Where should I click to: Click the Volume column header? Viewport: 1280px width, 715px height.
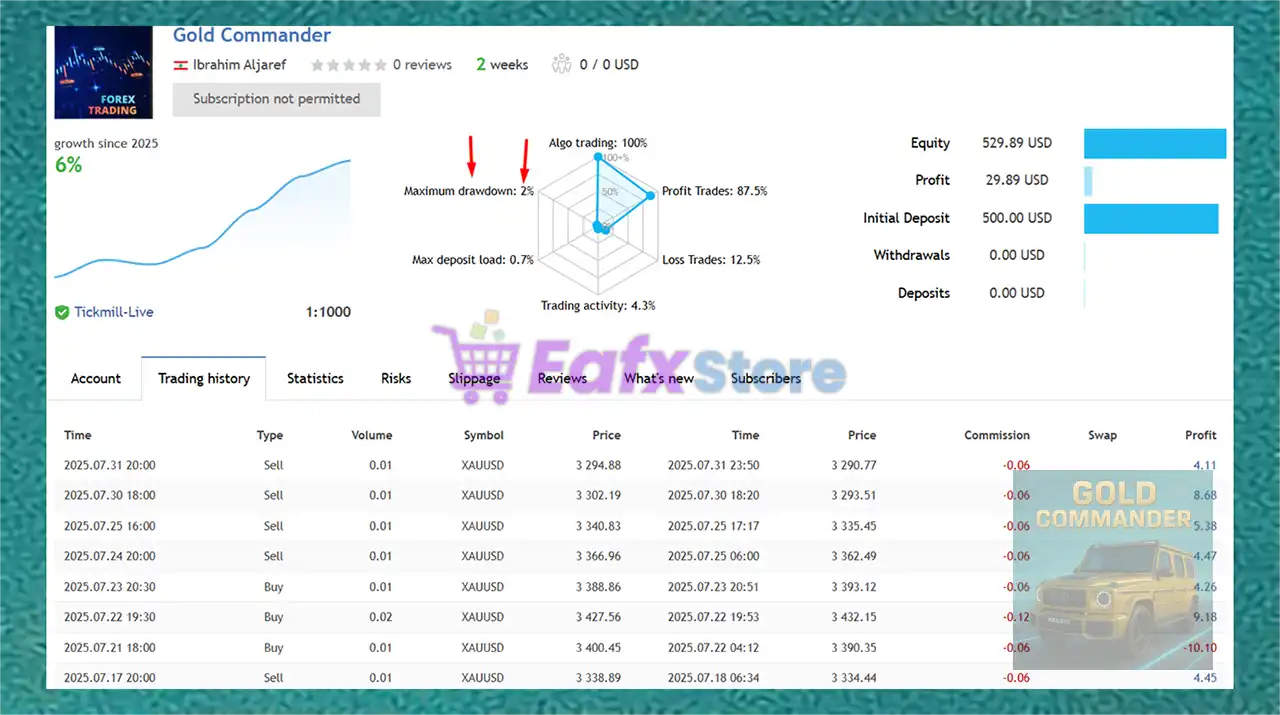[x=372, y=435]
